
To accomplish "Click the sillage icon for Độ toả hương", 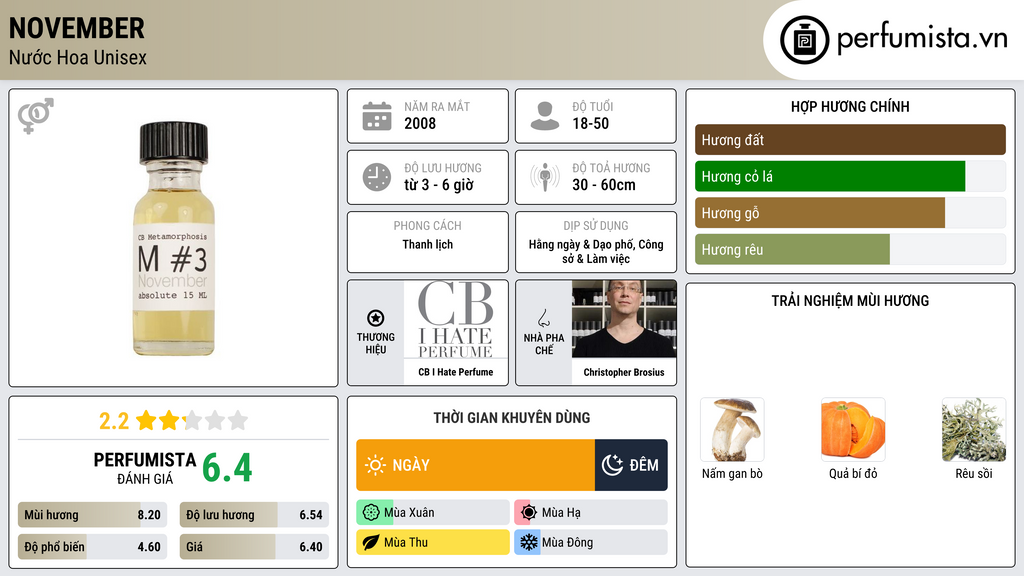I will point(545,177).
